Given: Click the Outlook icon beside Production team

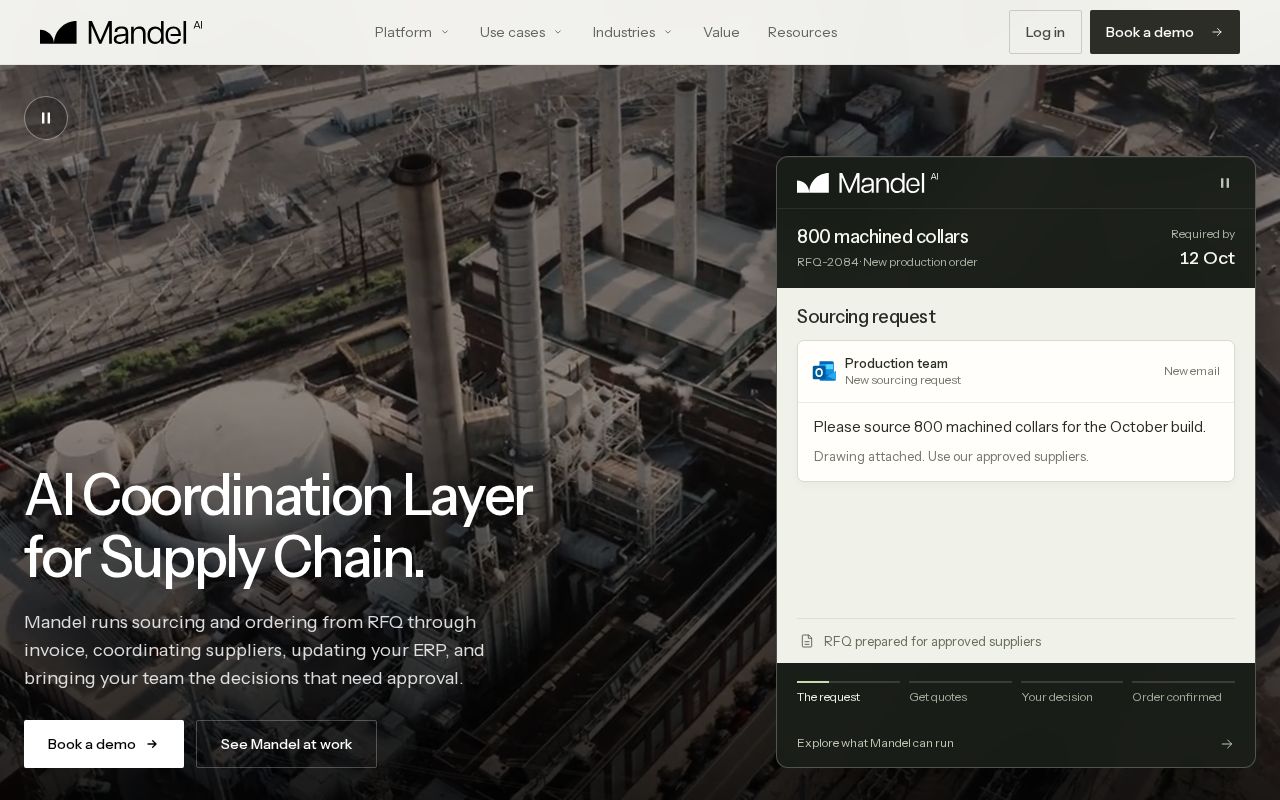Looking at the screenshot, I should 824,371.
